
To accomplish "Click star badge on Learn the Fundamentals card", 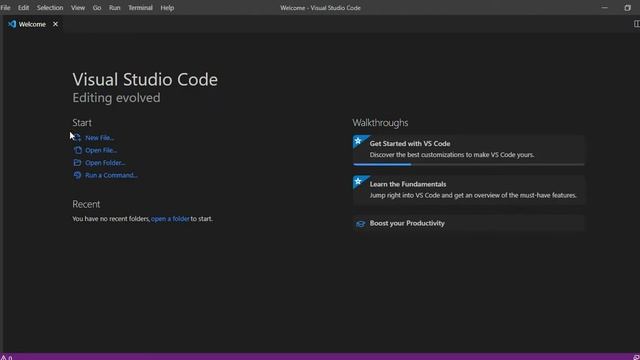I will (358, 181).
